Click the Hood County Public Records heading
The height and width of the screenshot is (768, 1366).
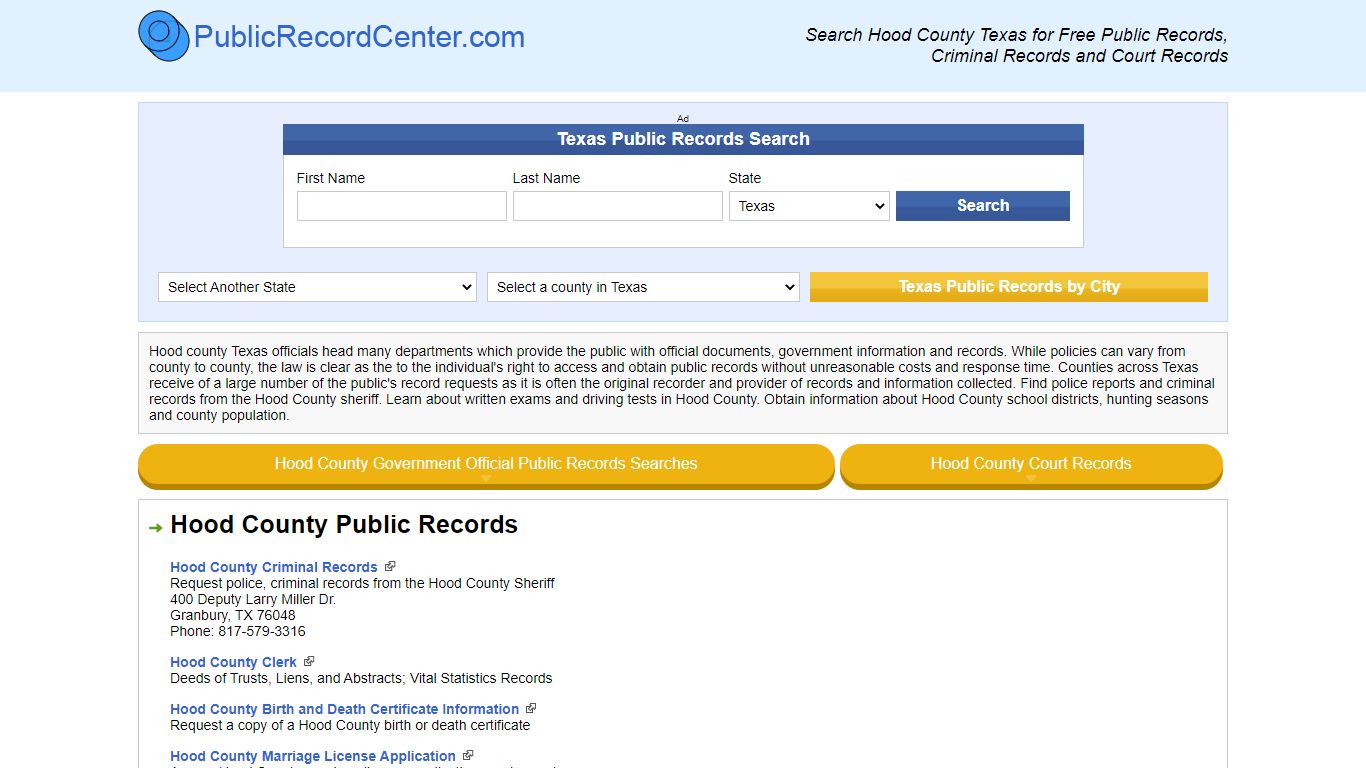coord(344,525)
